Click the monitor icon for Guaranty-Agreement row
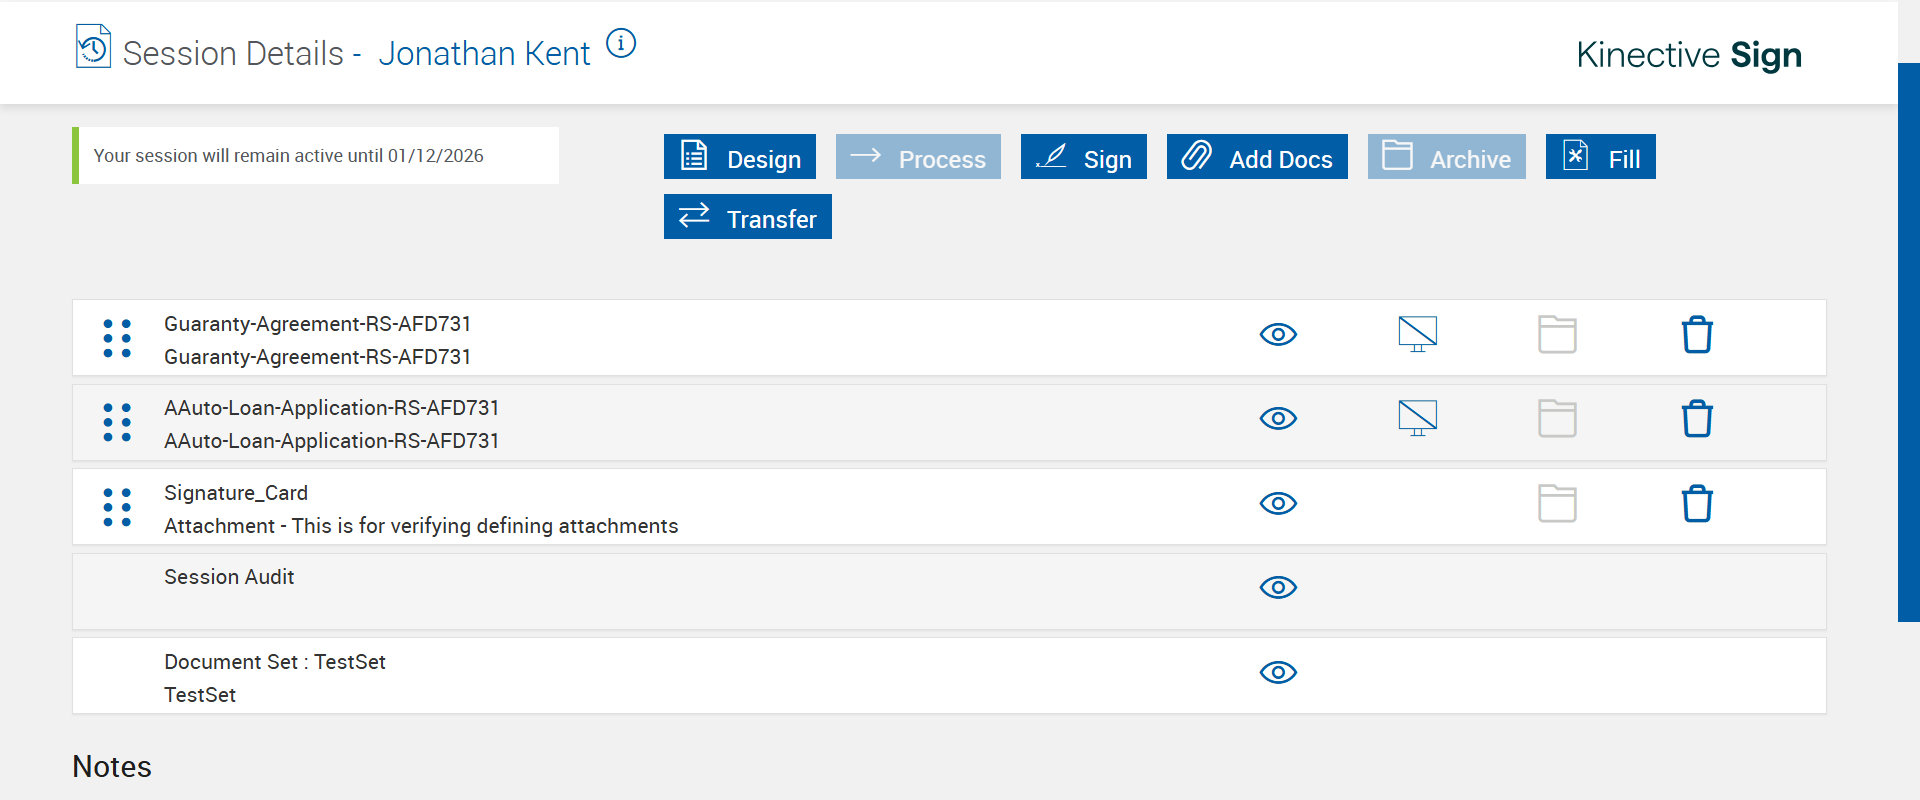The height and width of the screenshot is (800, 1920). pyautogui.click(x=1417, y=334)
